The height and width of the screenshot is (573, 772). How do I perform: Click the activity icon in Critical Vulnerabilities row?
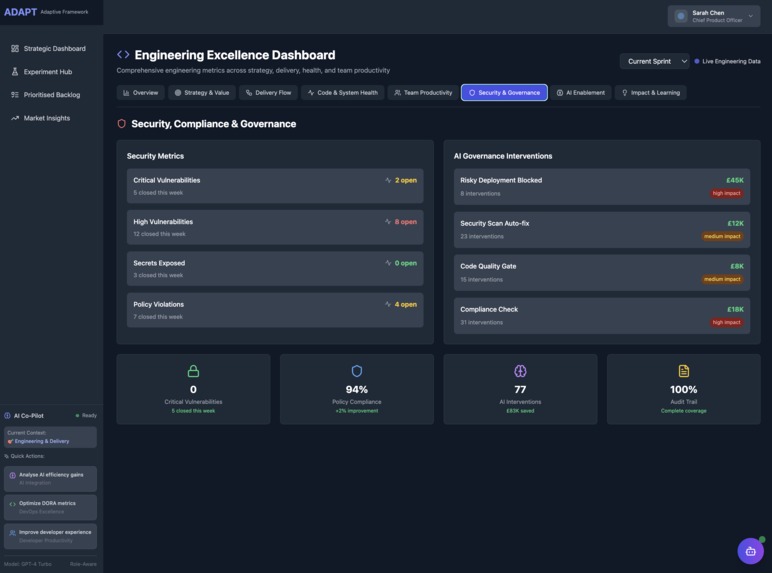tap(388, 180)
